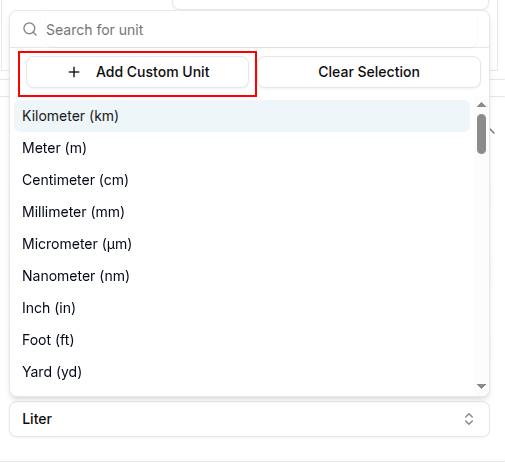Click the scrollbar track below the thumb
This screenshot has height=473, width=505.
(x=481, y=267)
